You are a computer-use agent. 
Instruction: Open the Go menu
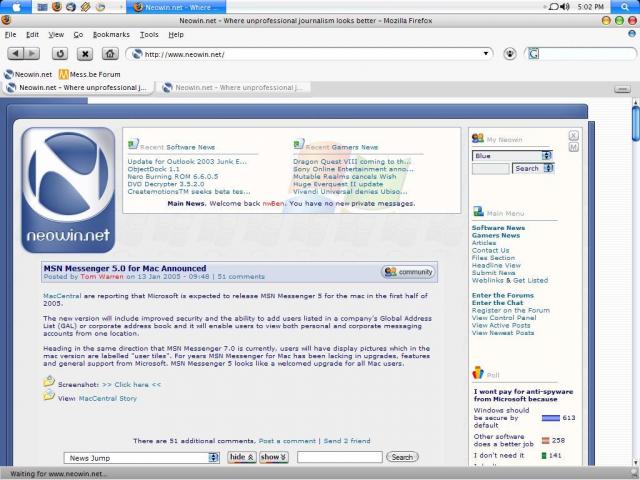point(78,35)
